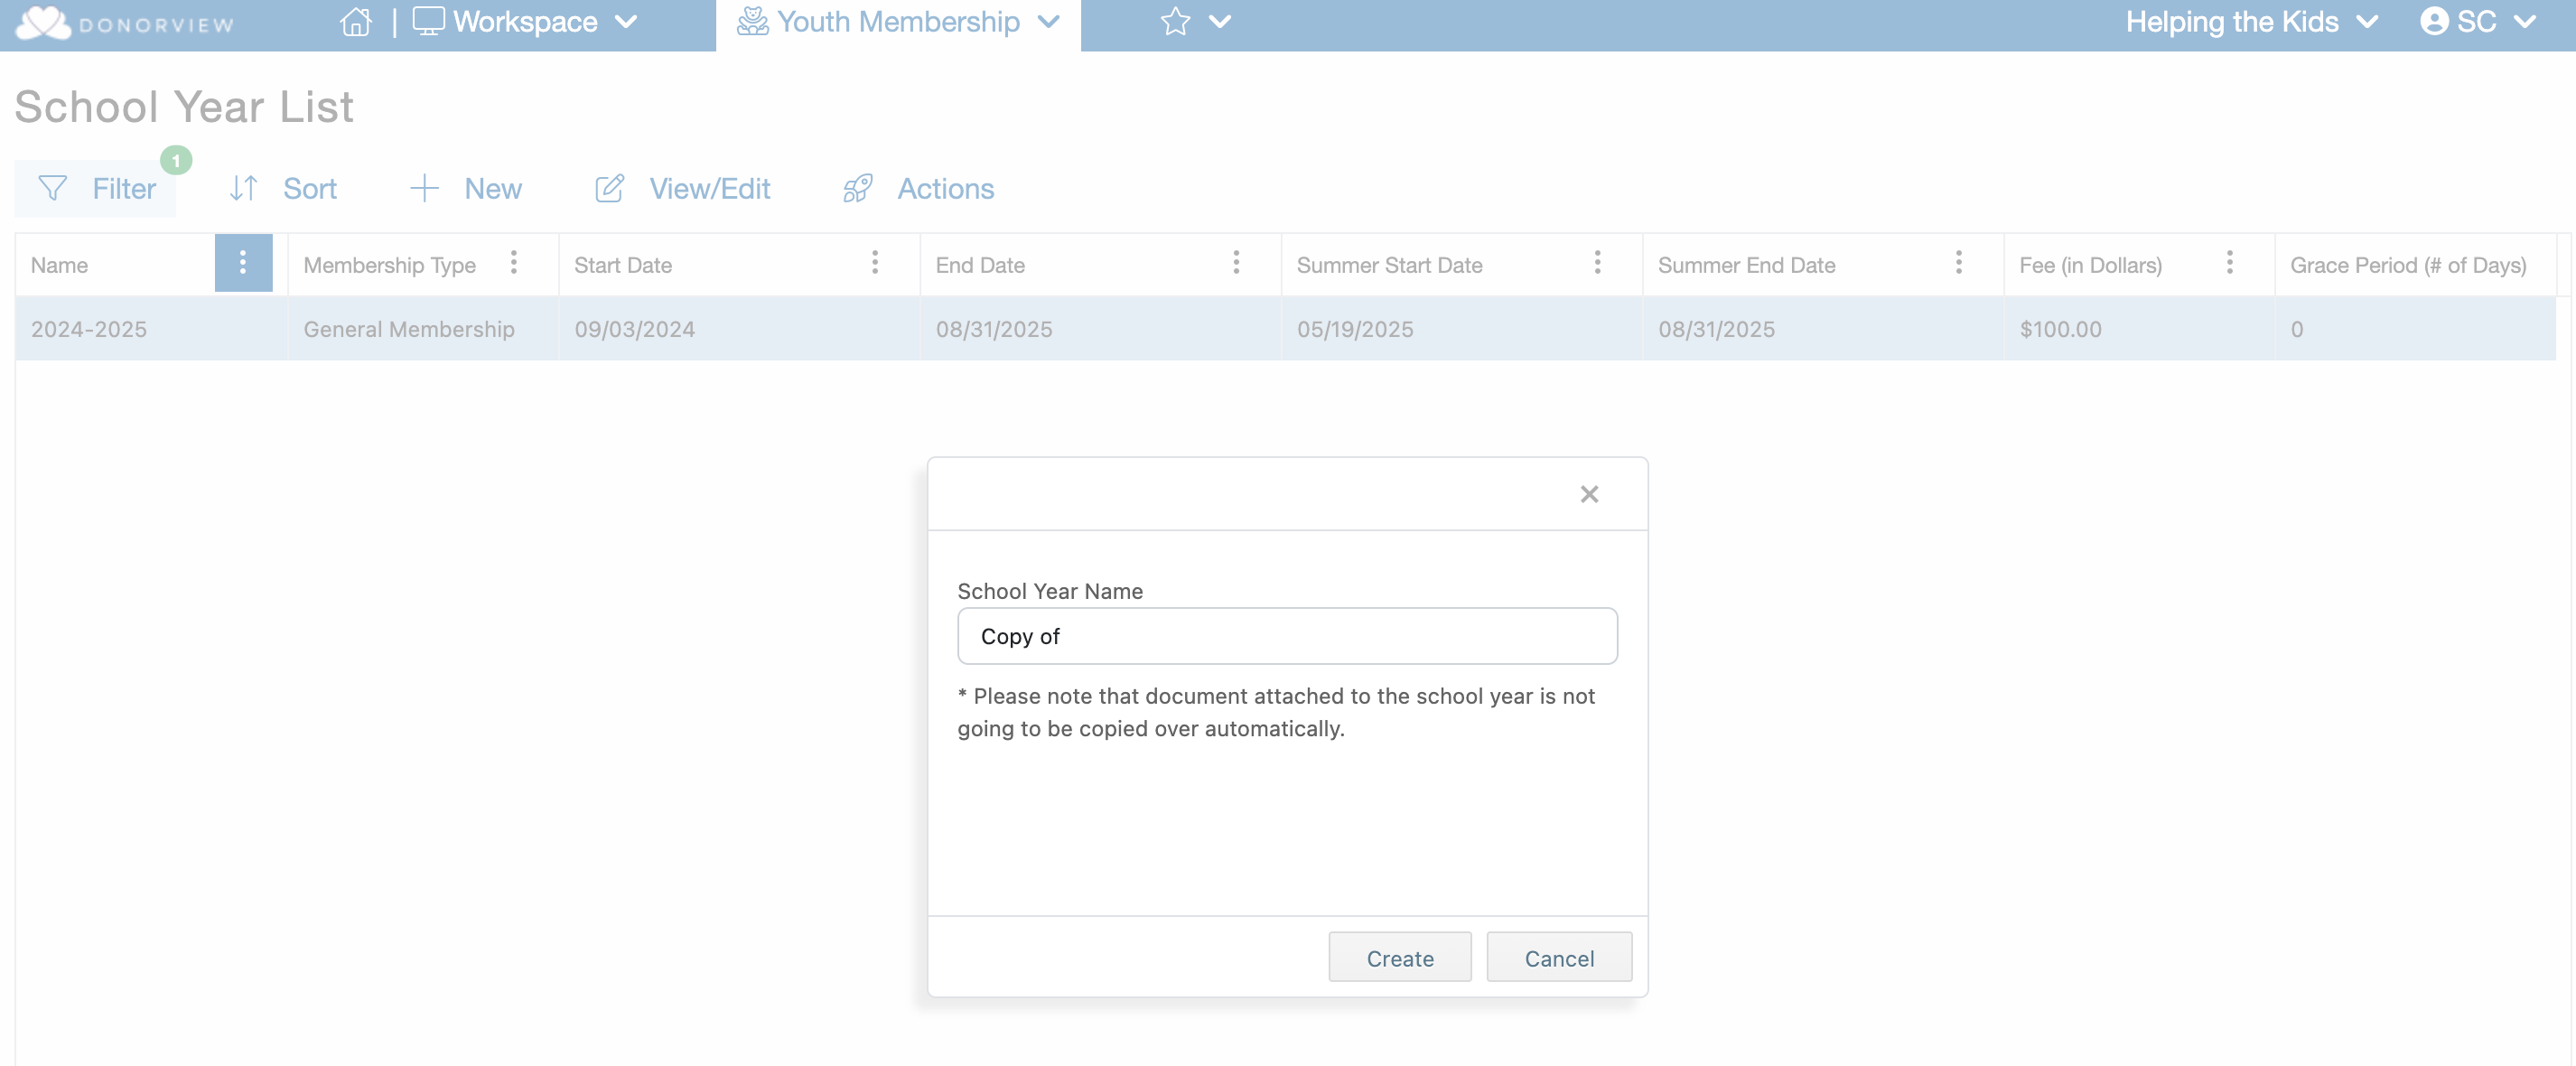Screen dimensions: 2576x1066
Task: Click the Sort arrows icon
Action: [243, 188]
